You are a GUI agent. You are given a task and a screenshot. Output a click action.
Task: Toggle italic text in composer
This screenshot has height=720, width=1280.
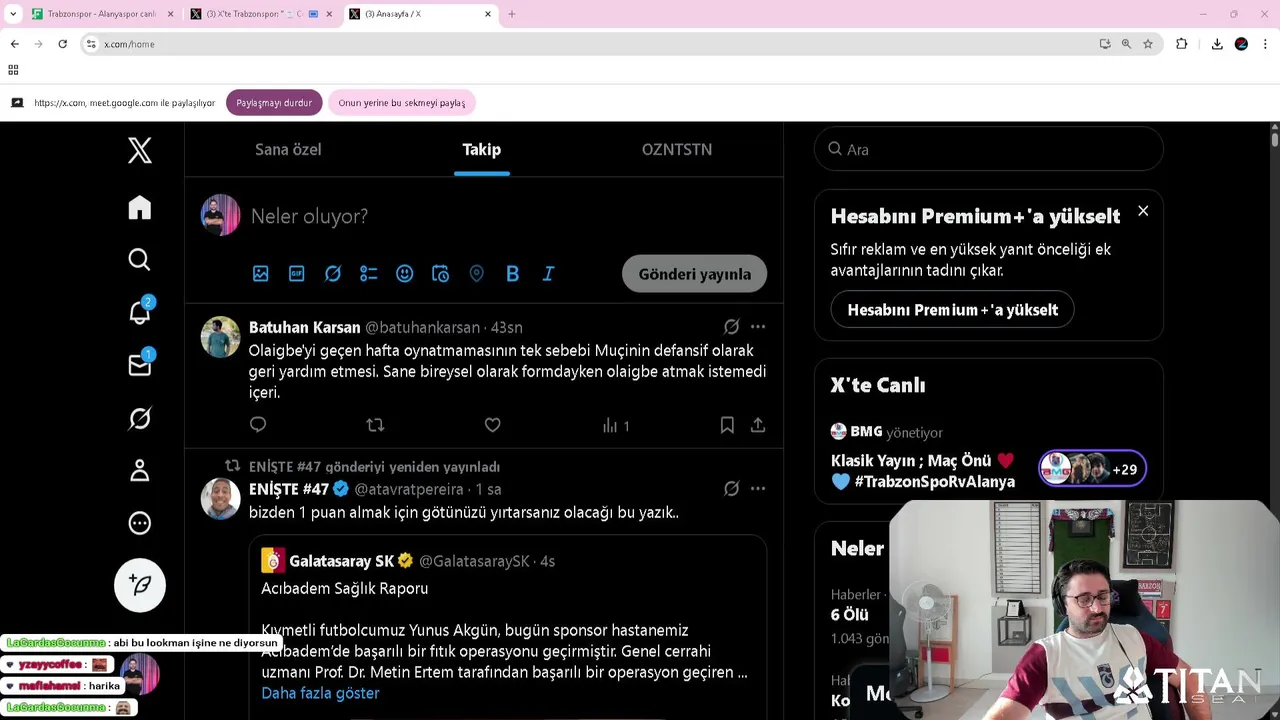click(549, 274)
